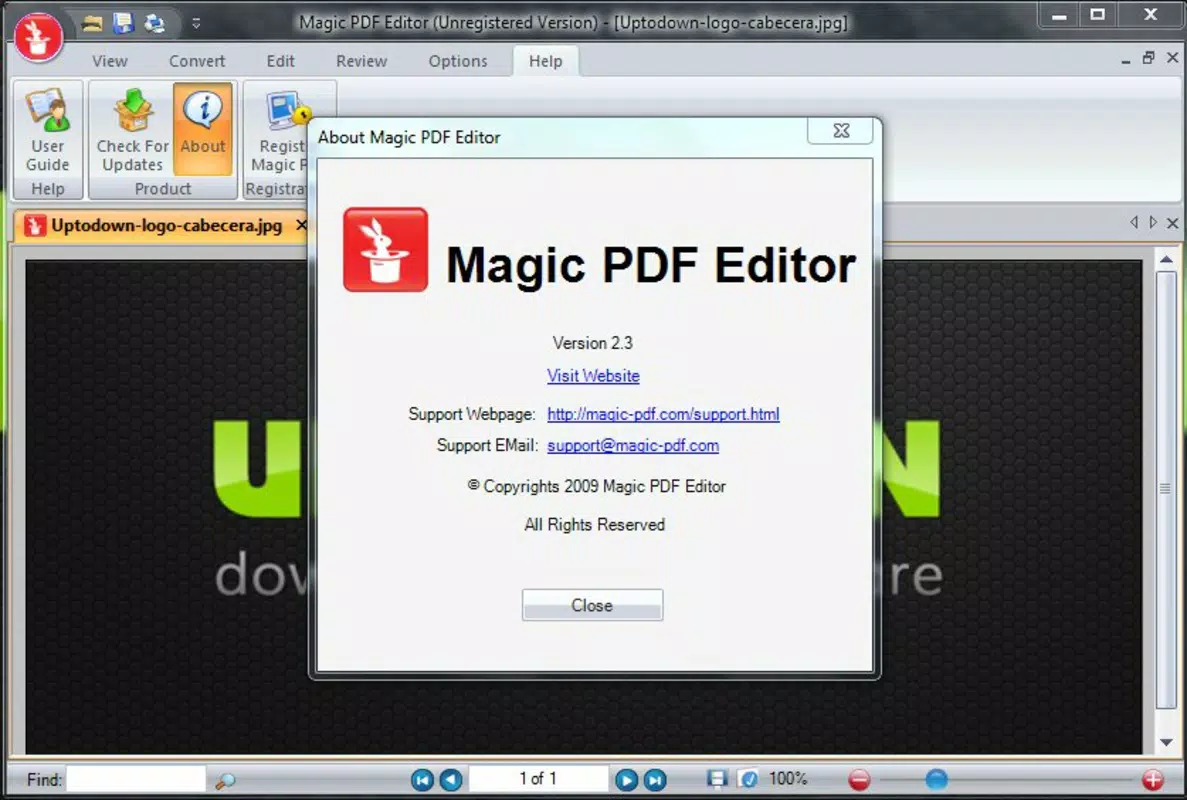Image resolution: width=1187 pixels, height=800 pixels.
Task: Click the fit page icon beside 100%
Action: coord(748,779)
